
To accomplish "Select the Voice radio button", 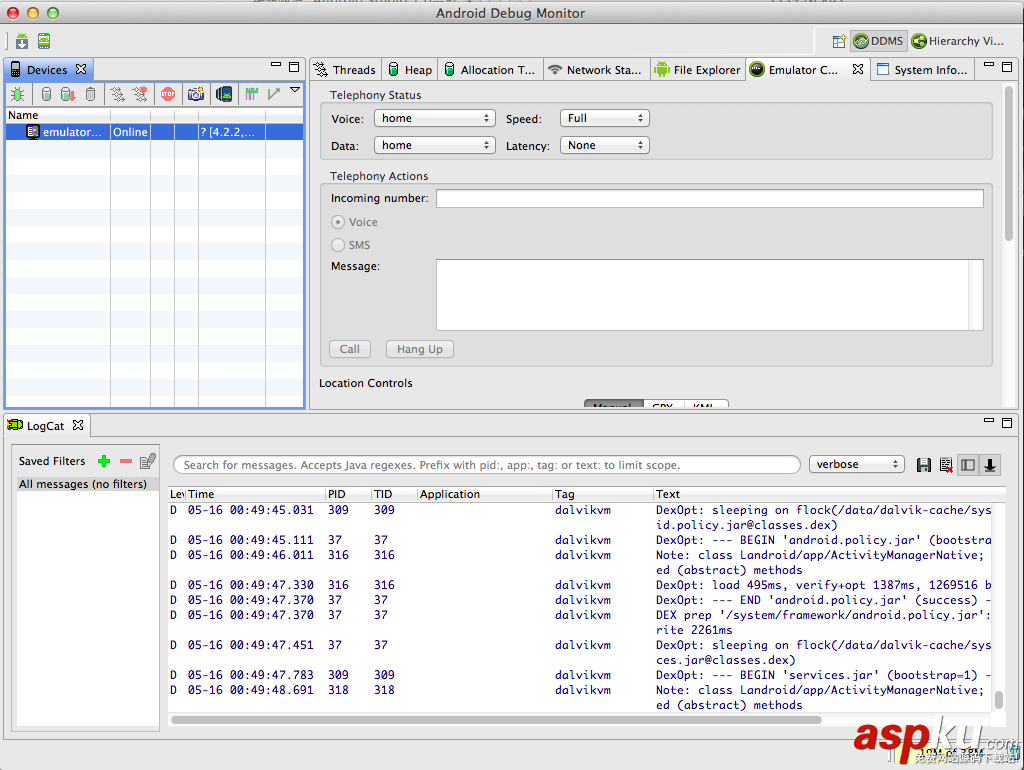I will (x=340, y=223).
